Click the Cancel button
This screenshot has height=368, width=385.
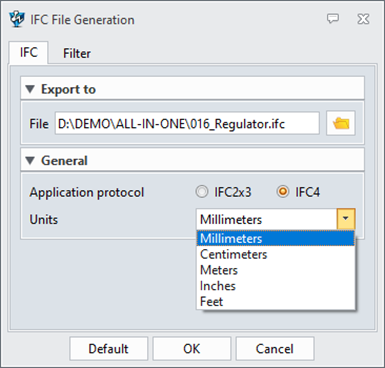[275, 349]
